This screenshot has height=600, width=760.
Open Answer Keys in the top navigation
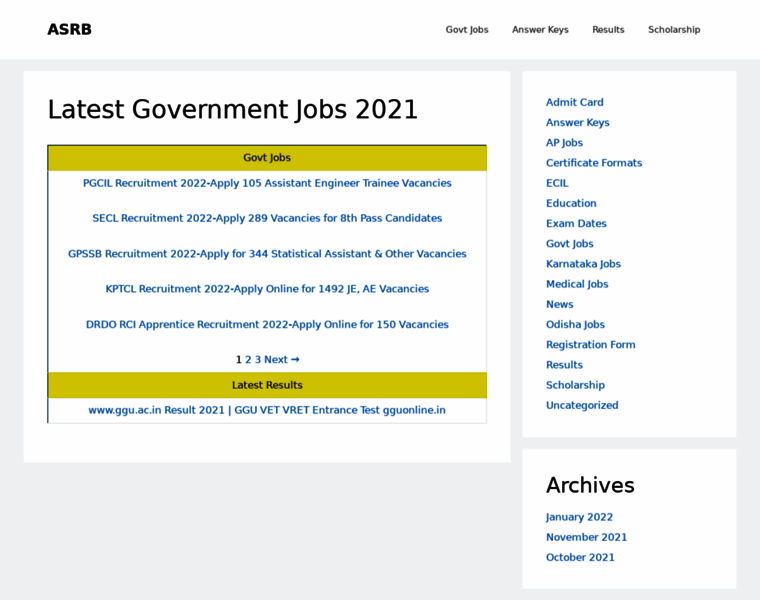[x=540, y=30]
